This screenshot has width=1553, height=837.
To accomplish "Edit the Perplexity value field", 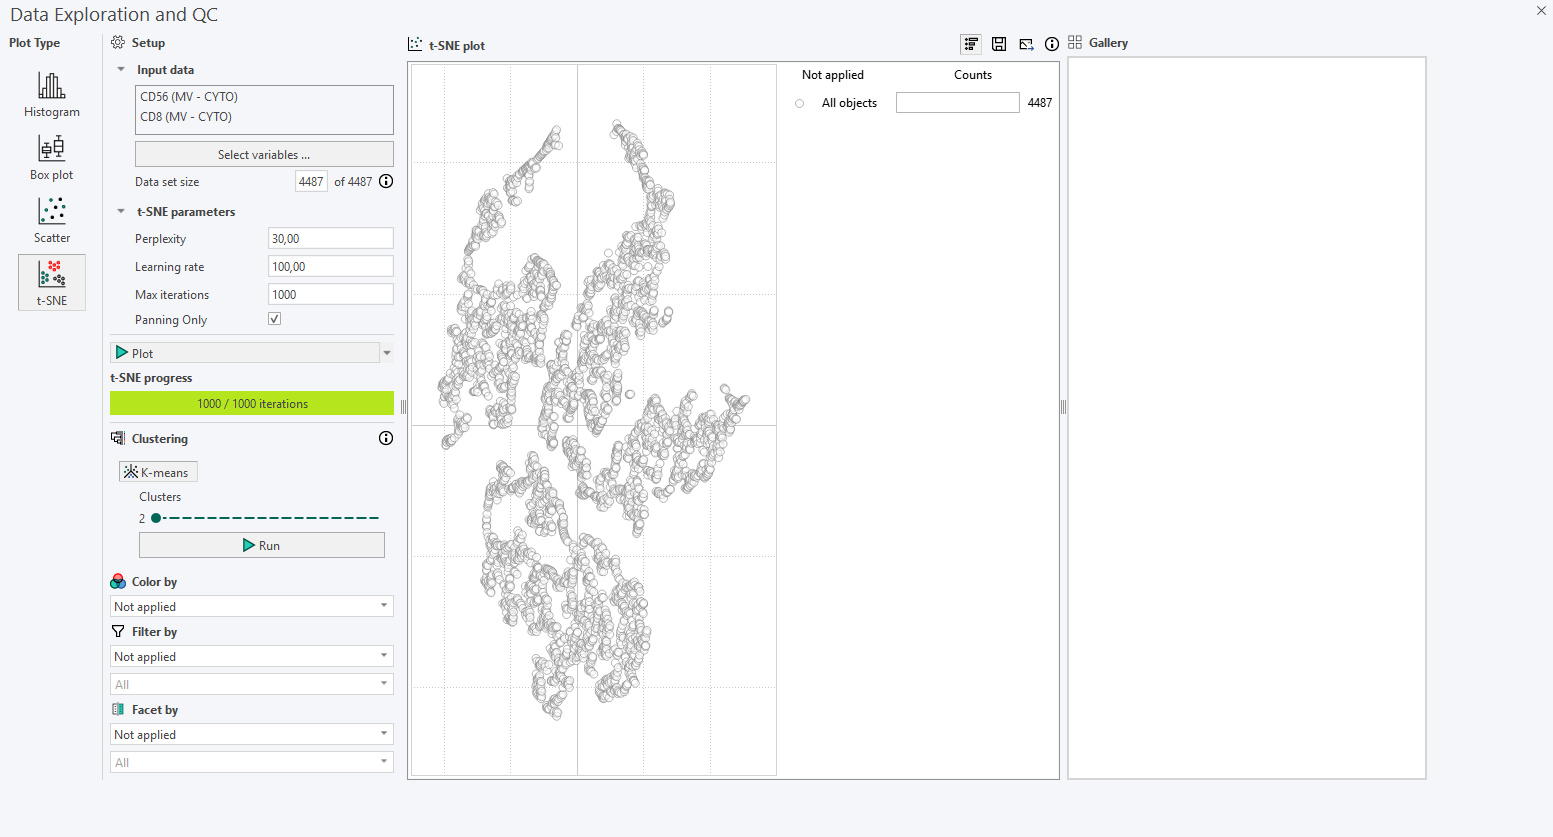I will point(330,238).
